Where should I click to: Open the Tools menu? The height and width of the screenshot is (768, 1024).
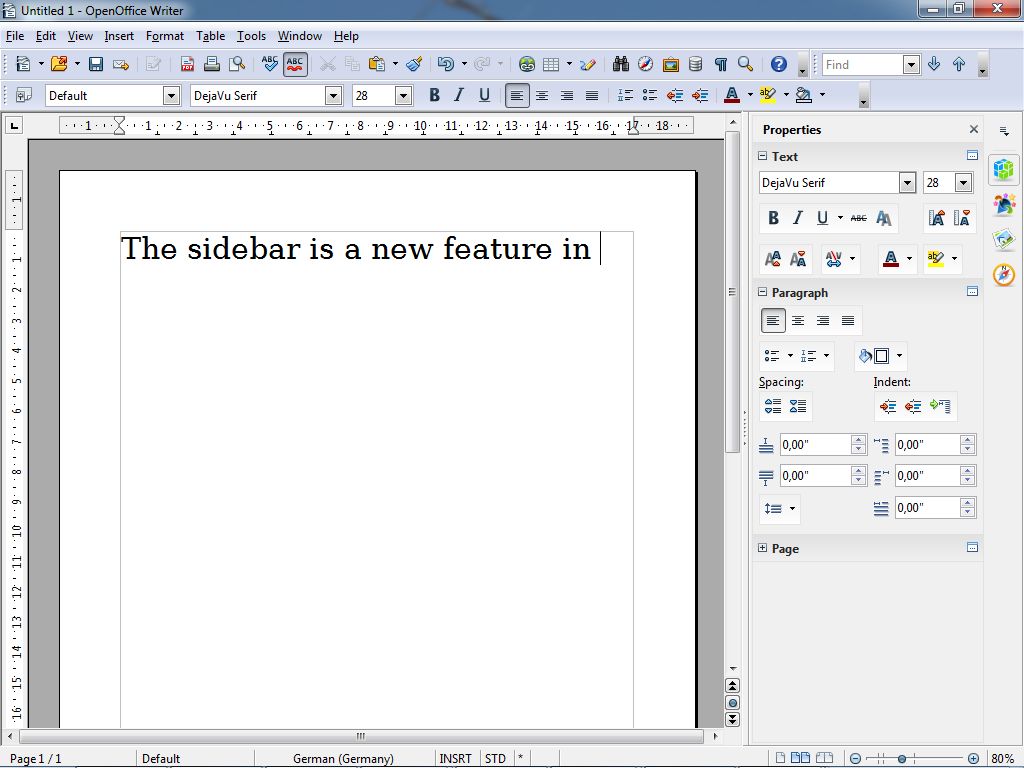tap(251, 36)
